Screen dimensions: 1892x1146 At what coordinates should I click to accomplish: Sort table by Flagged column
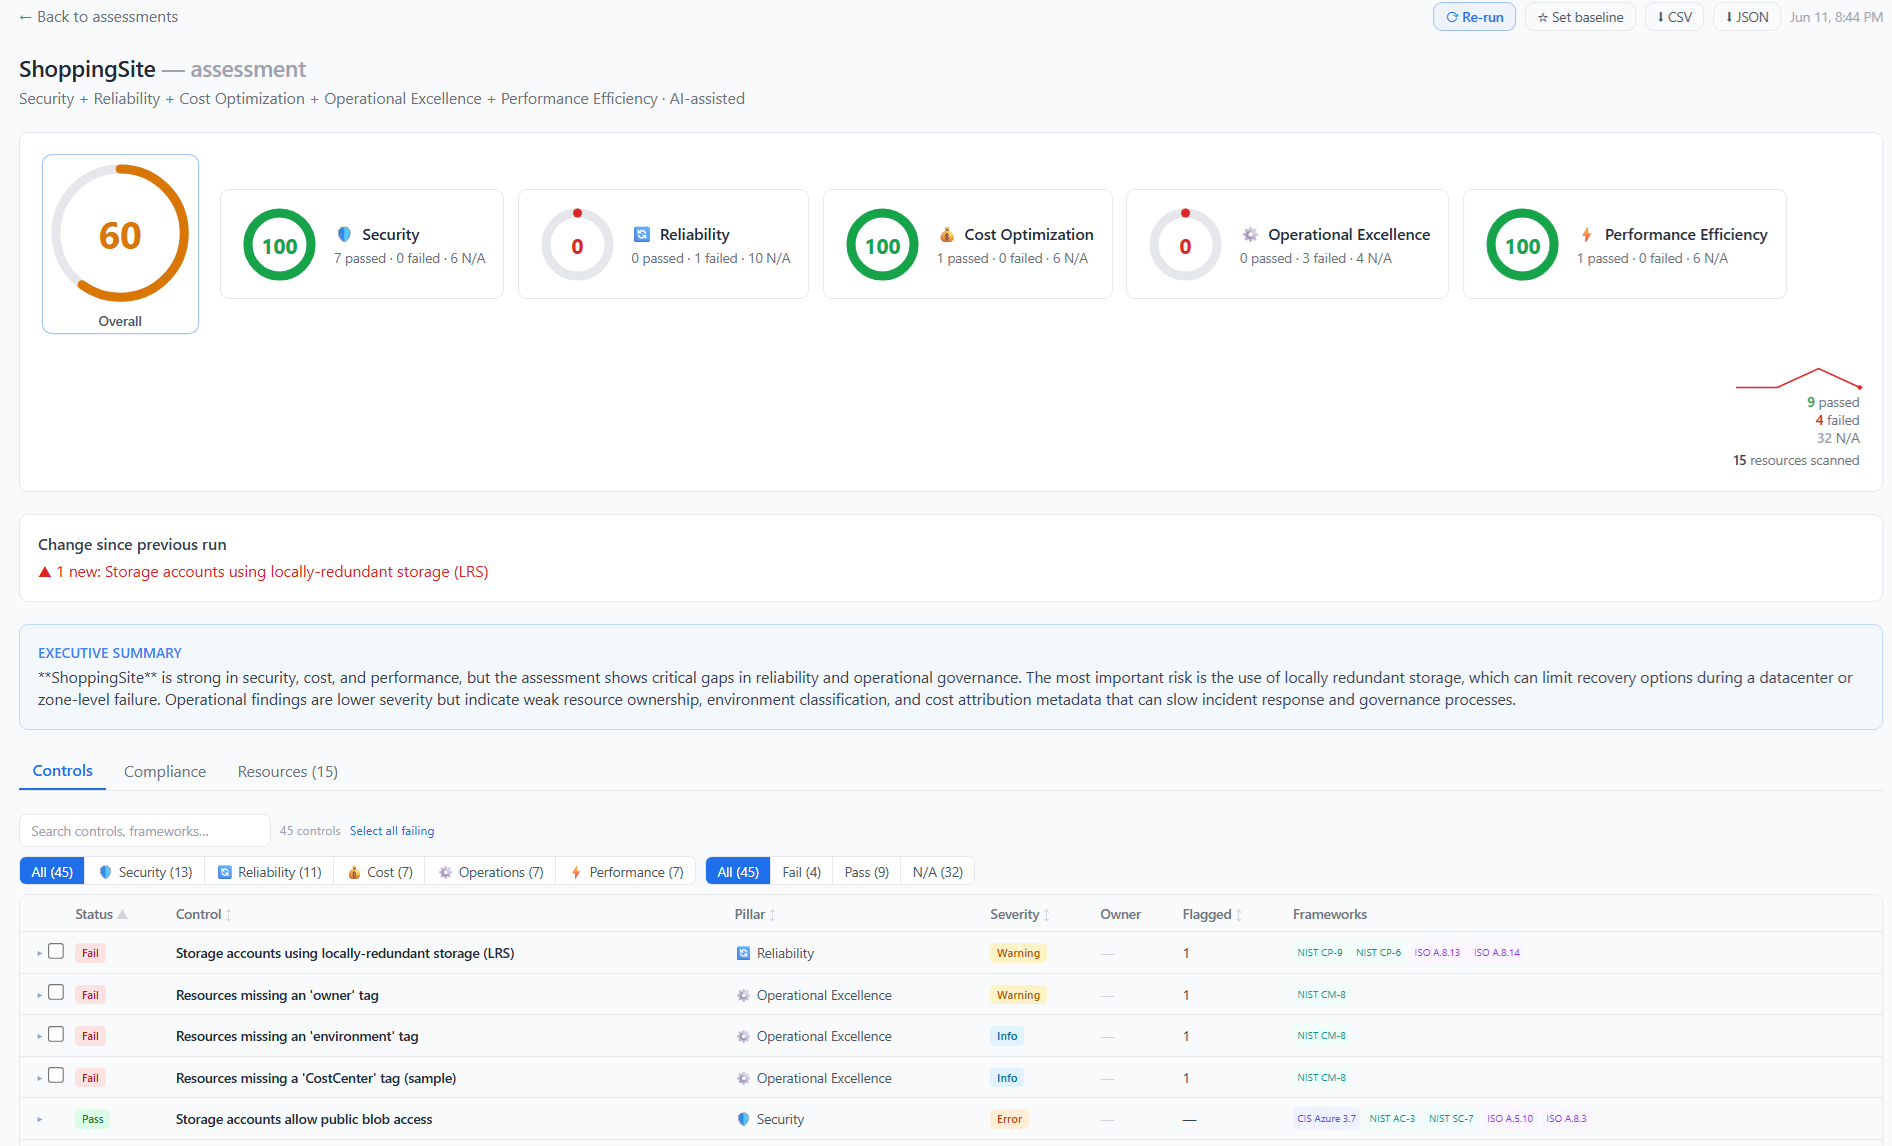point(1212,914)
